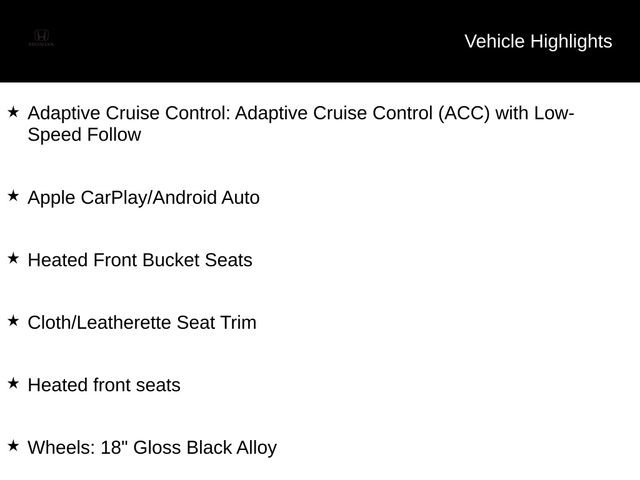Click the black header banner
The image size is (640, 480).
coord(320,41)
